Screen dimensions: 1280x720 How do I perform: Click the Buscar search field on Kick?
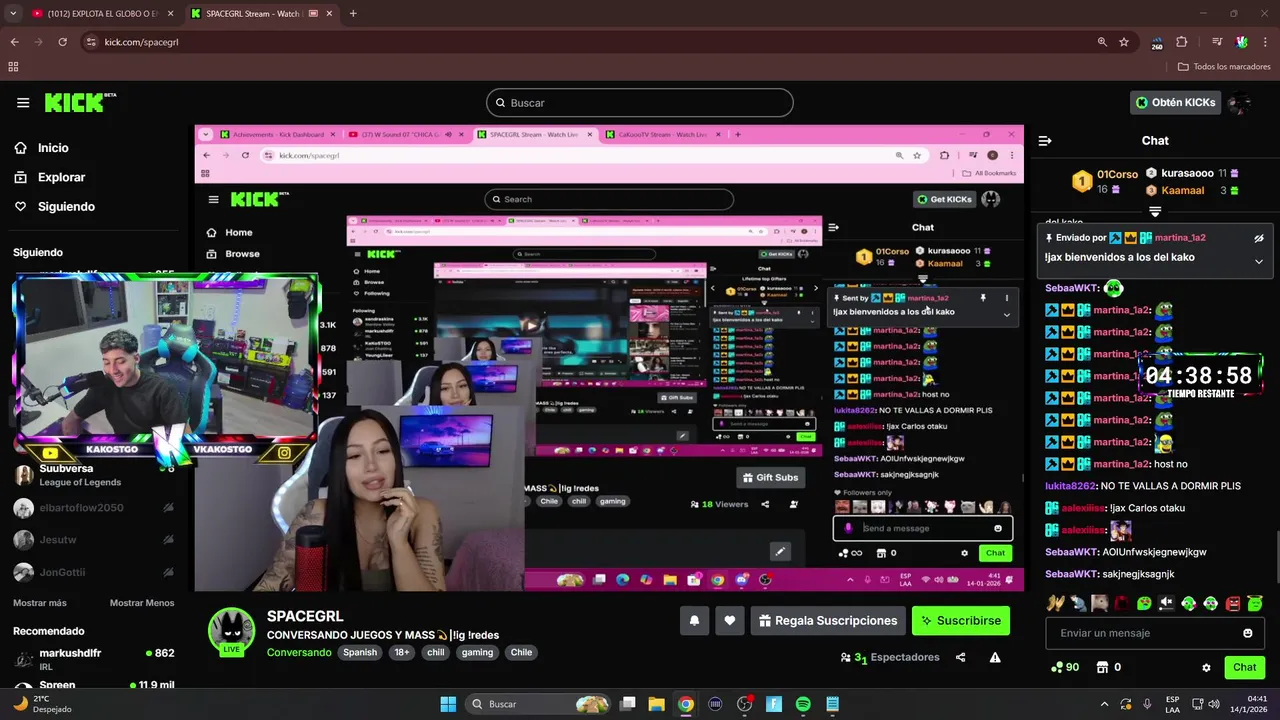pyautogui.click(x=640, y=103)
